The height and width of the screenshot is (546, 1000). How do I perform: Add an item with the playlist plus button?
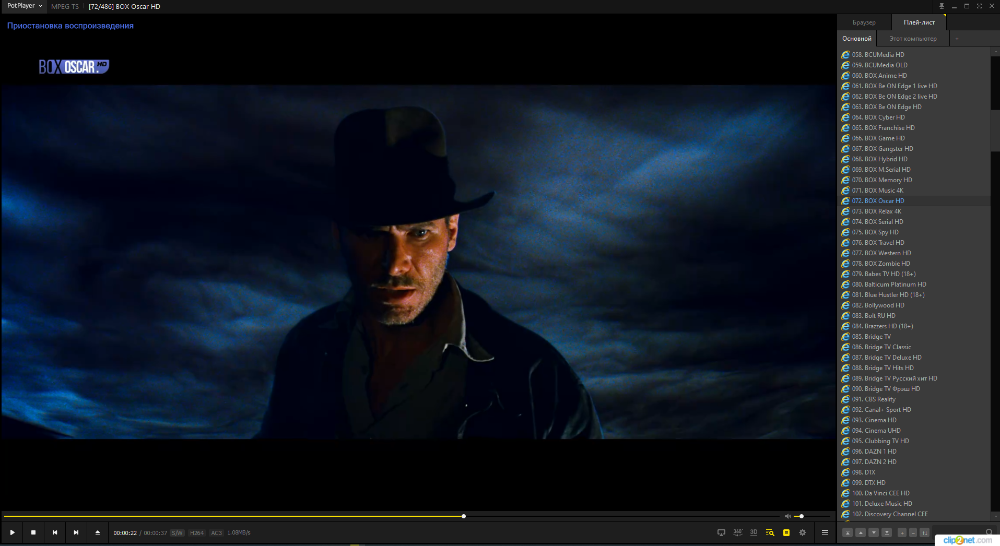902,533
